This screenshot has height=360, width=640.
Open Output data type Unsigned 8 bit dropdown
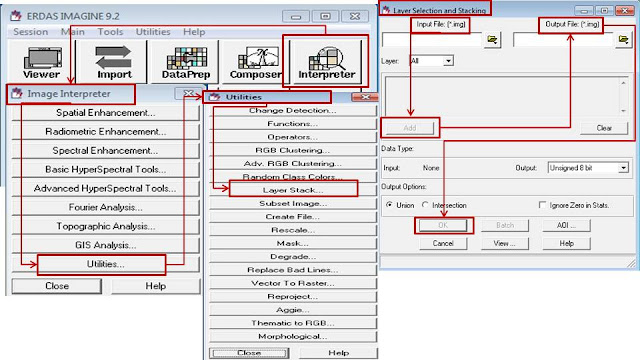pyautogui.click(x=623, y=168)
